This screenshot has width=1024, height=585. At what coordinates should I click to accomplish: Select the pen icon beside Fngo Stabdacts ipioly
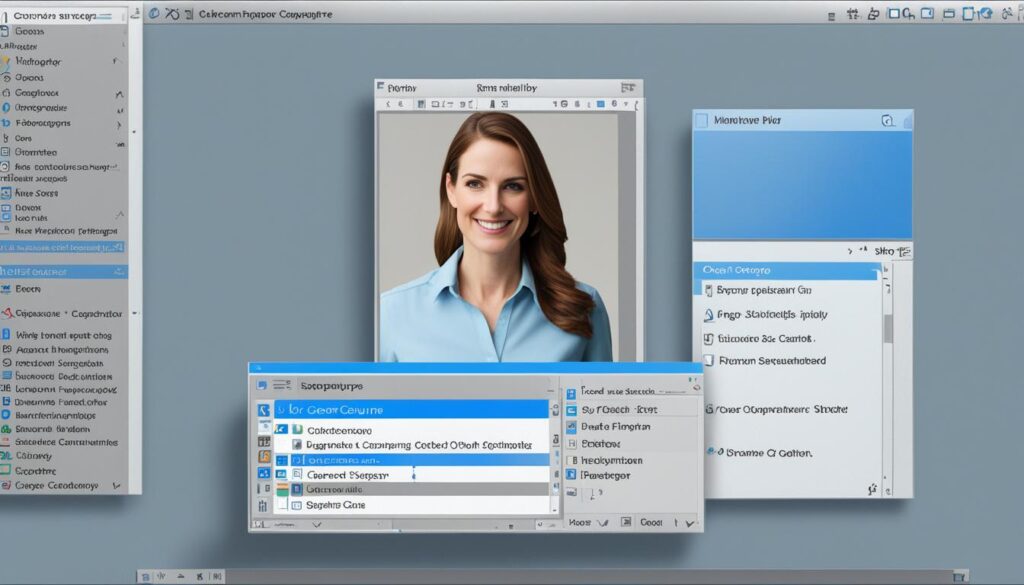(709, 313)
